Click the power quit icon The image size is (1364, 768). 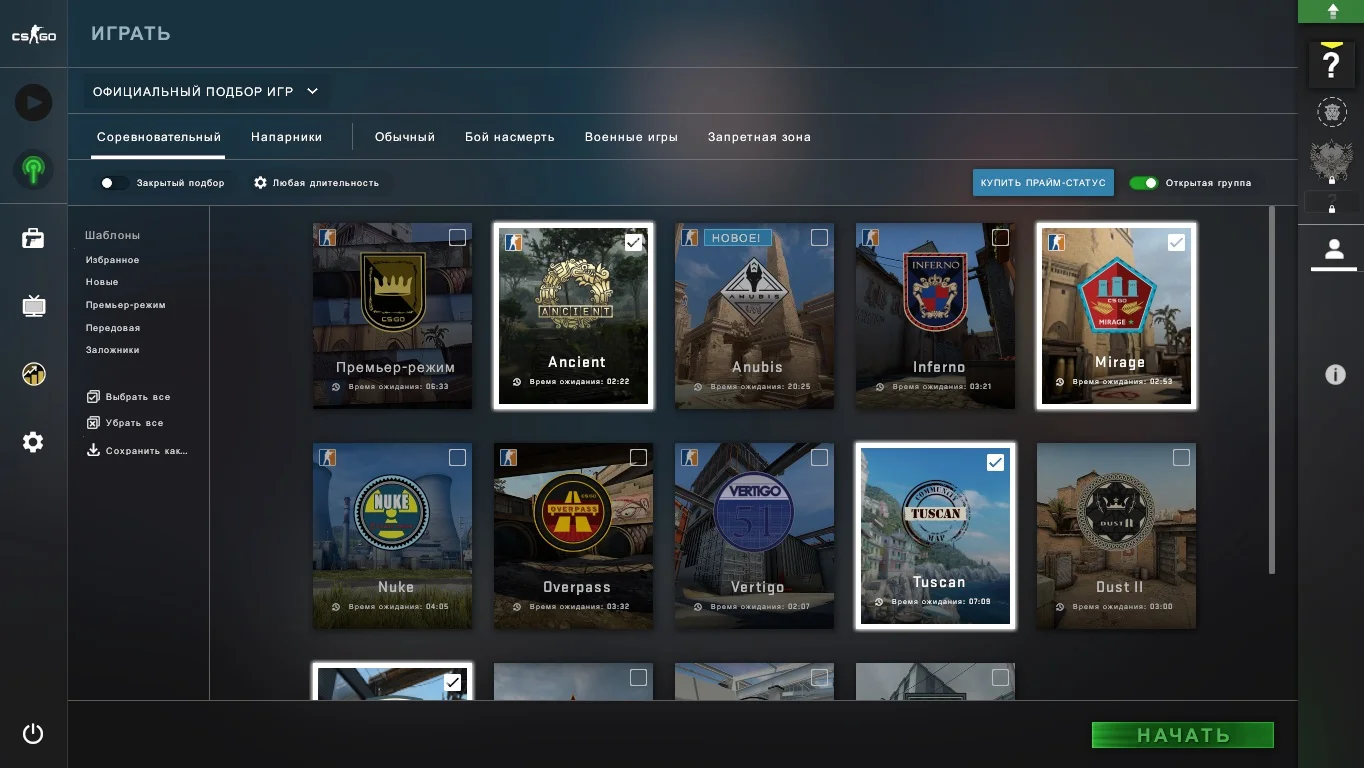point(33,734)
